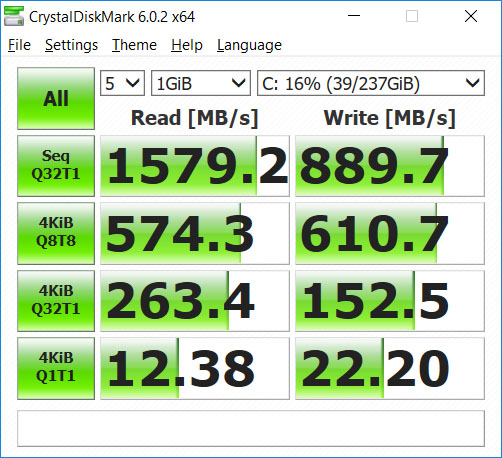Select the 4KiB Q1T1 write value 22.20

click(390, 368)
